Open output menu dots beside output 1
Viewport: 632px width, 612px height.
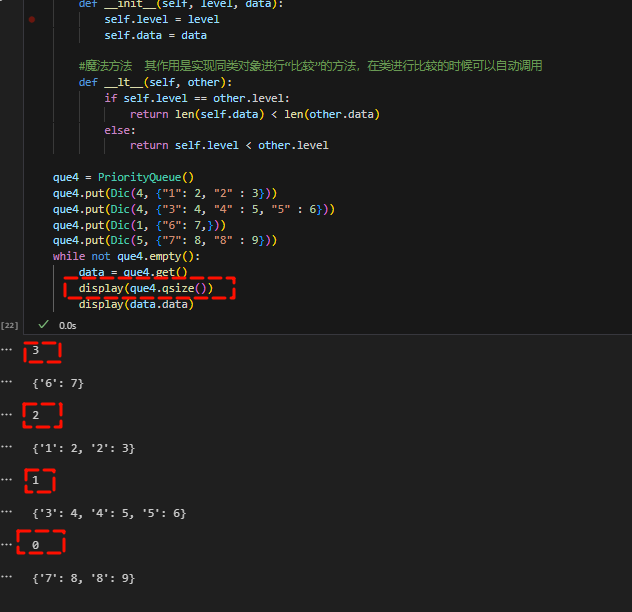(x=6, y=479)
